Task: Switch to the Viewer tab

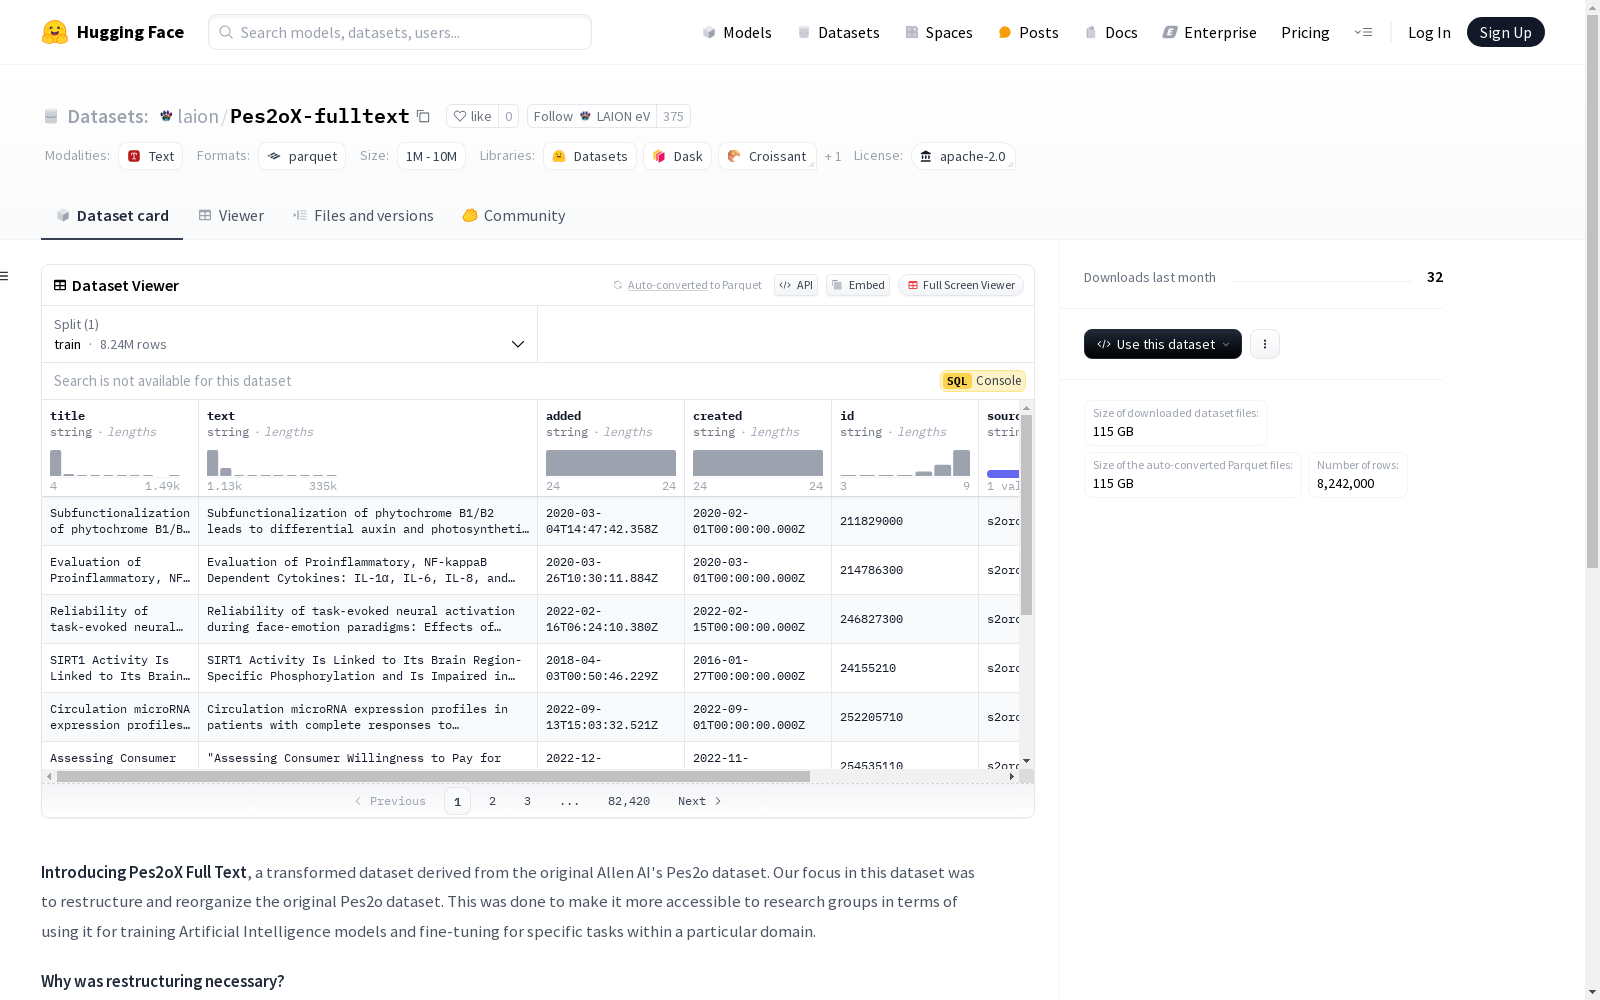Action: click(x=231, y=216)
